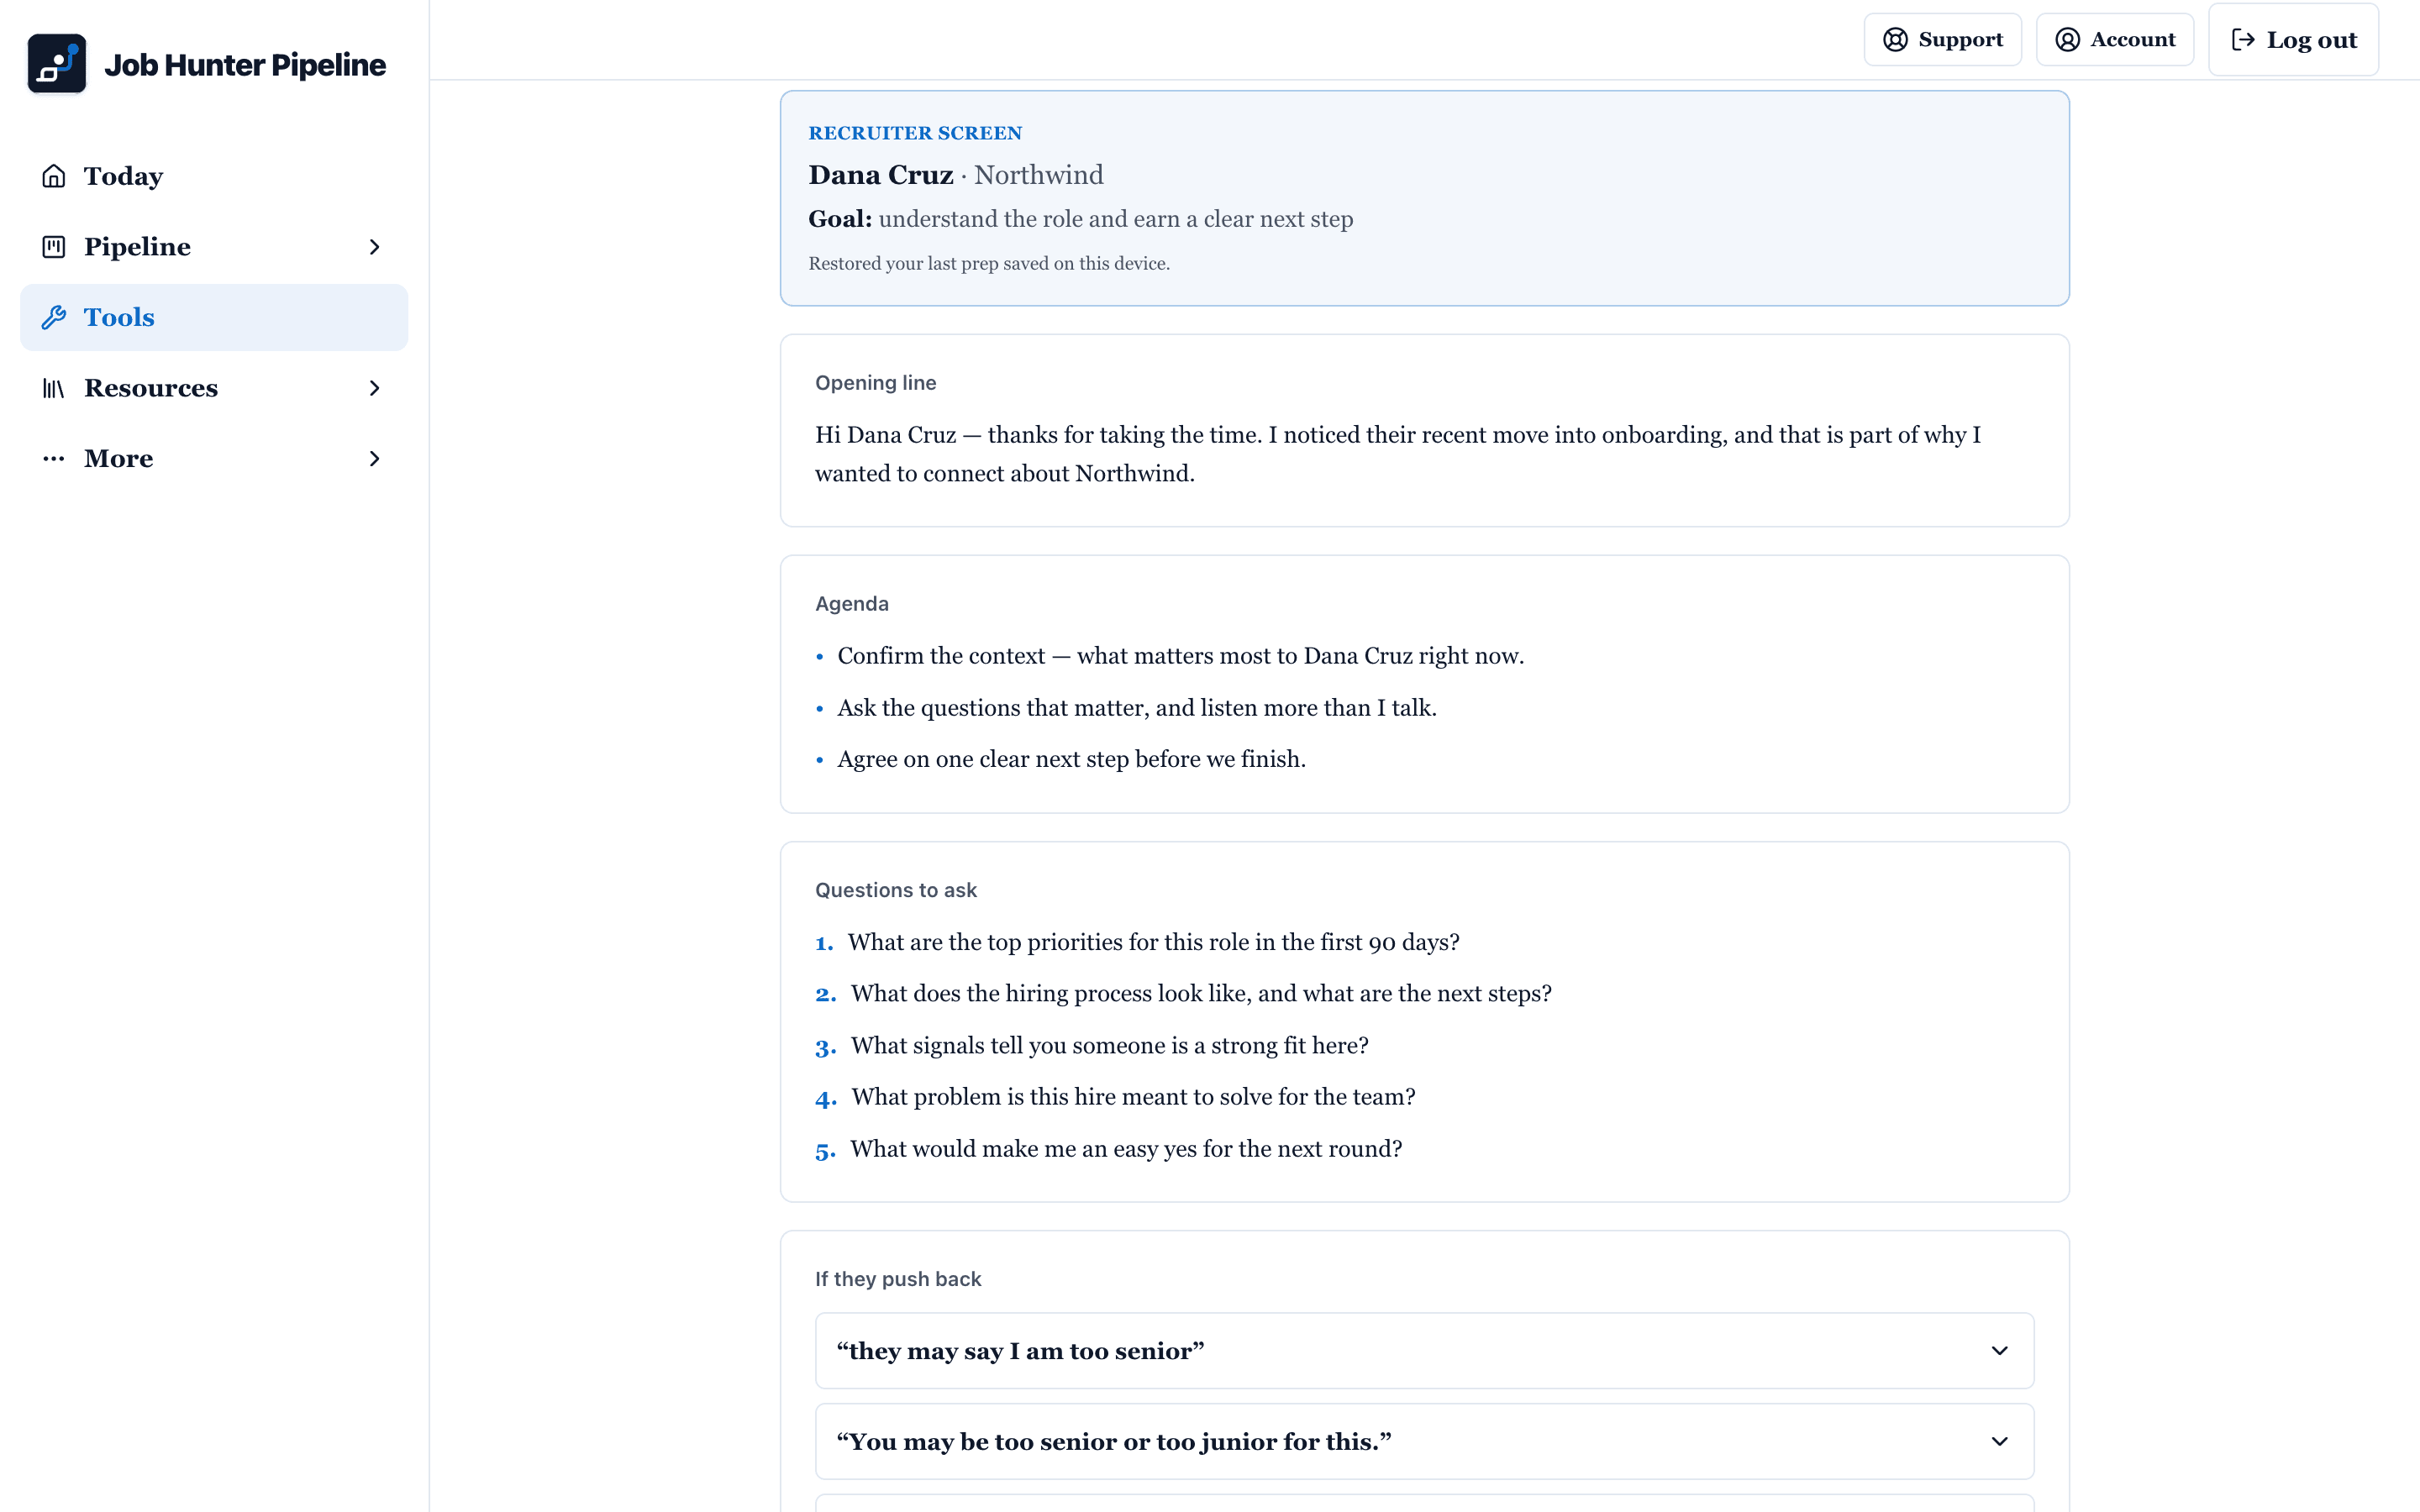
Task: Click the Account button label
Action: (x=2132, y=39)
